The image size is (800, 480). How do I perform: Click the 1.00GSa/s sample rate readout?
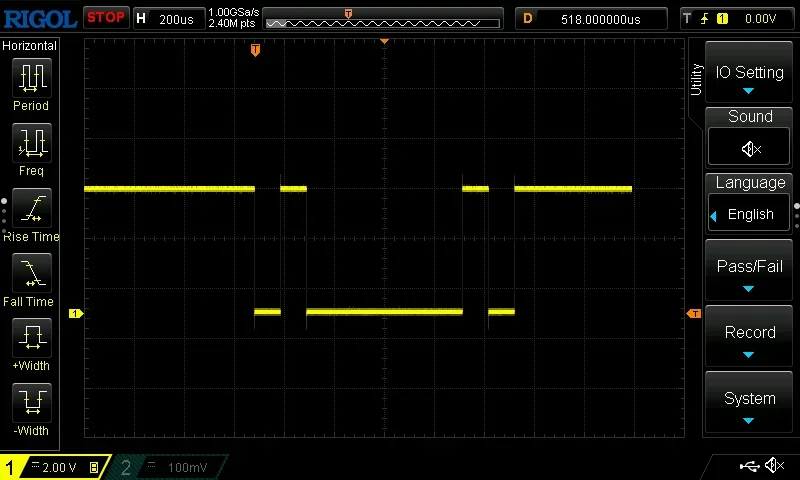(x=234, y=12)
